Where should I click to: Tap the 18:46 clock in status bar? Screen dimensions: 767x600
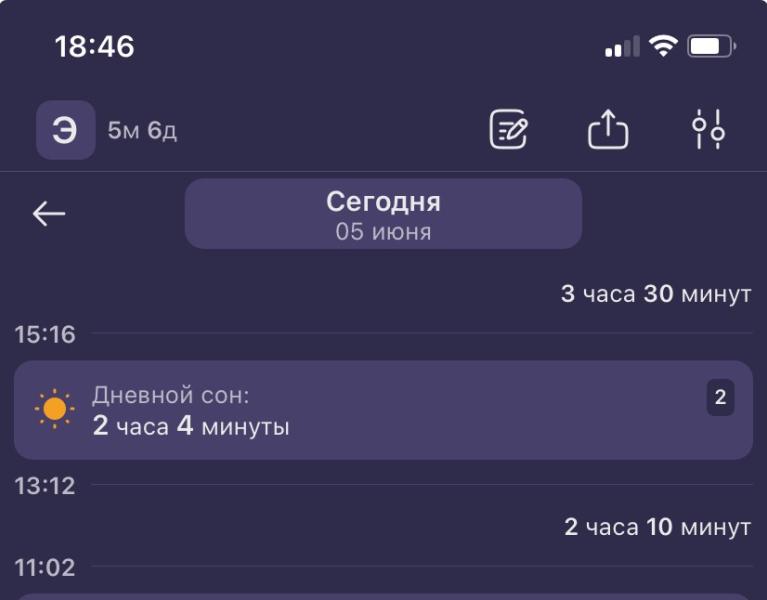[x=94, y=46]
